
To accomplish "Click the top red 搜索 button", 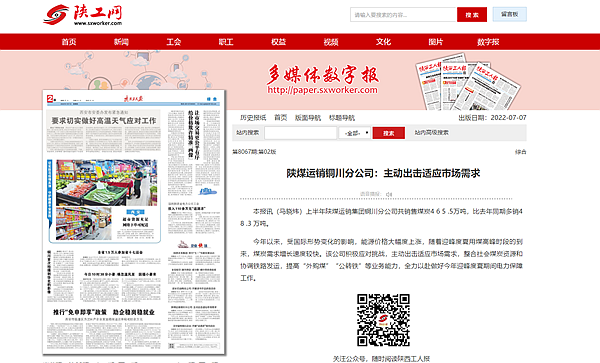I will pyautogui.click(x=472, y=15).
